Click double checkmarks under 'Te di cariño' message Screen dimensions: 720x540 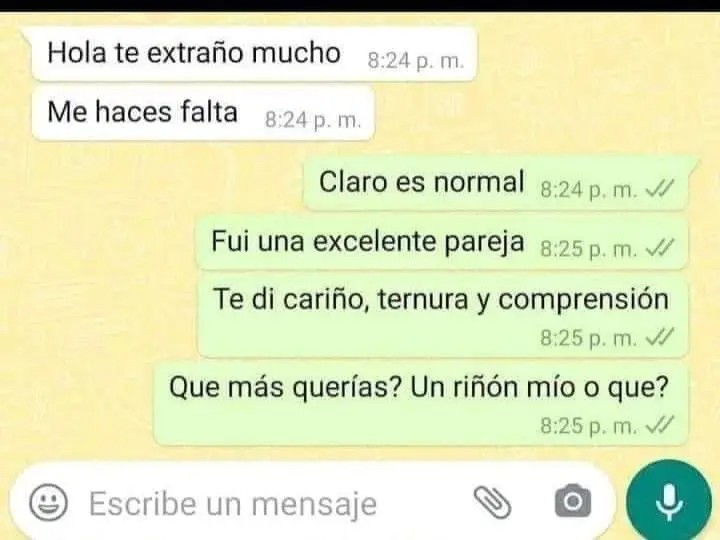pos(659,338)
